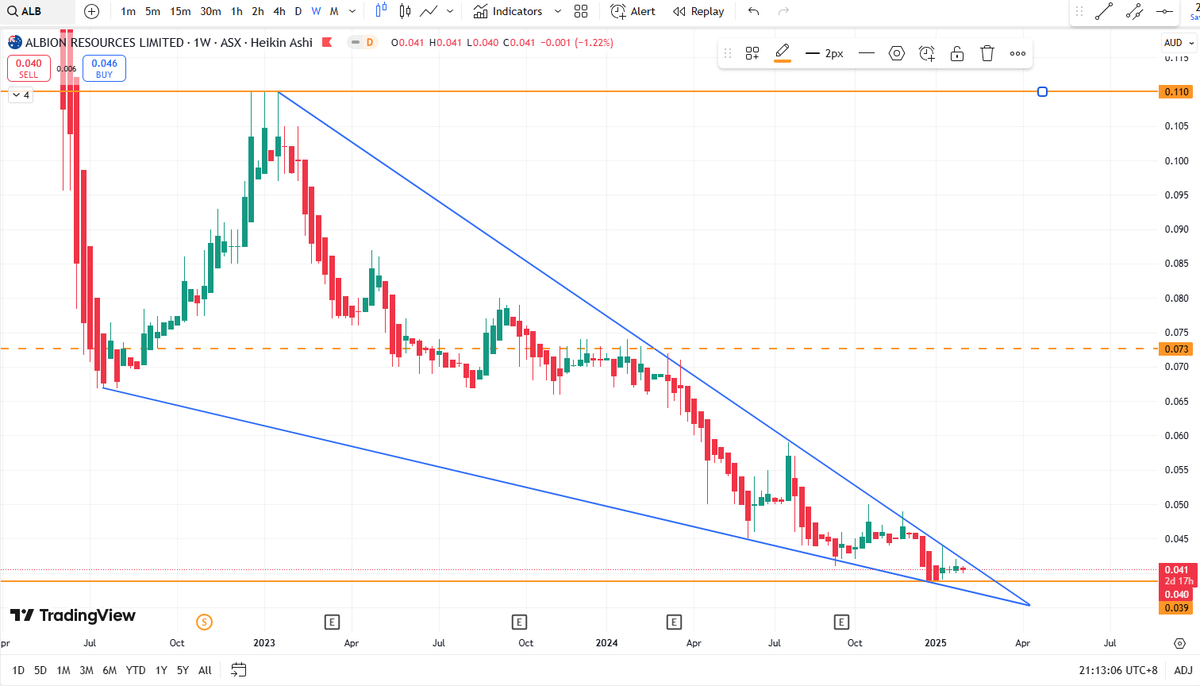Select the 15m timeframe
The height and width of the screenshot is (686, 1200).
point(180,11)
